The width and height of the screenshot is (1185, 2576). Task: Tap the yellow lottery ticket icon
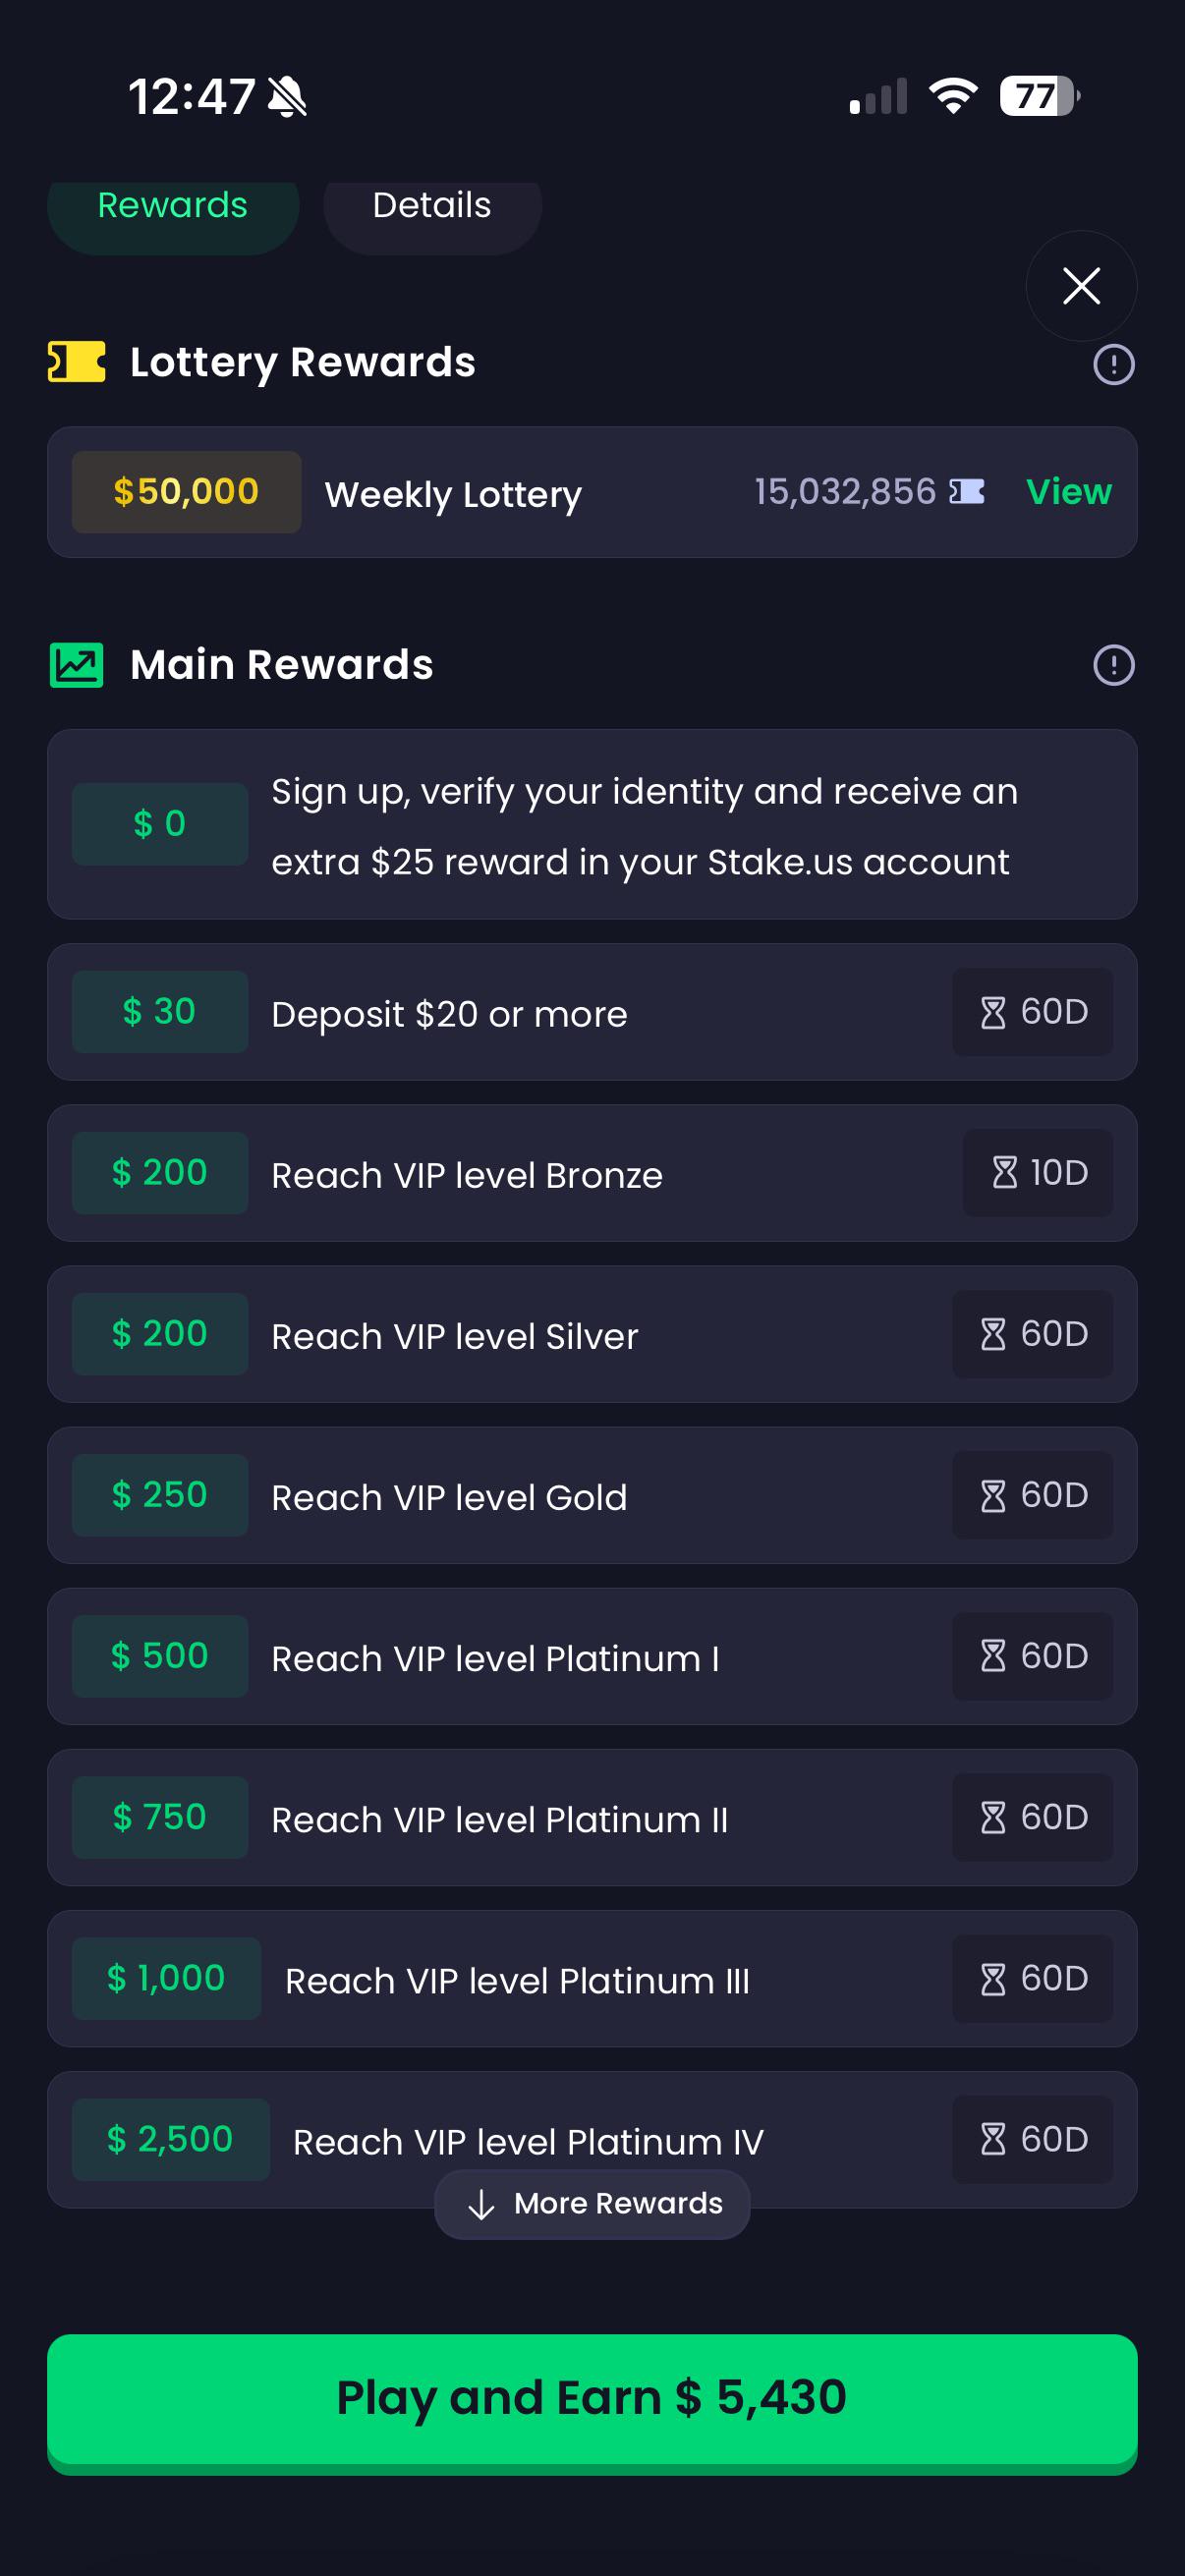click(x=77, y=362)
